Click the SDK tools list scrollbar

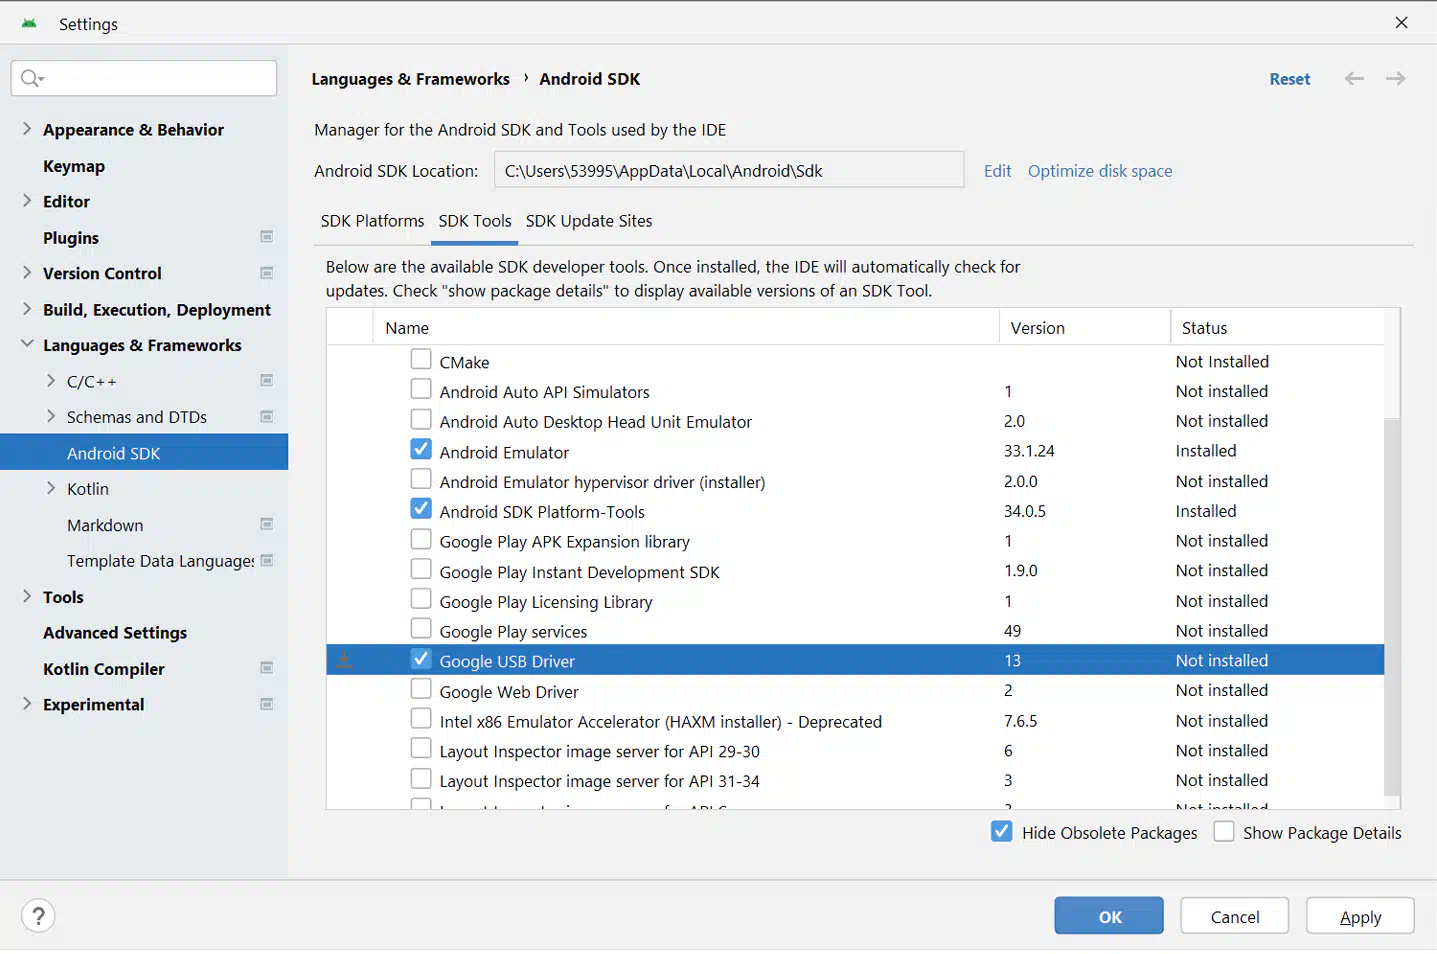[1392, 606]
